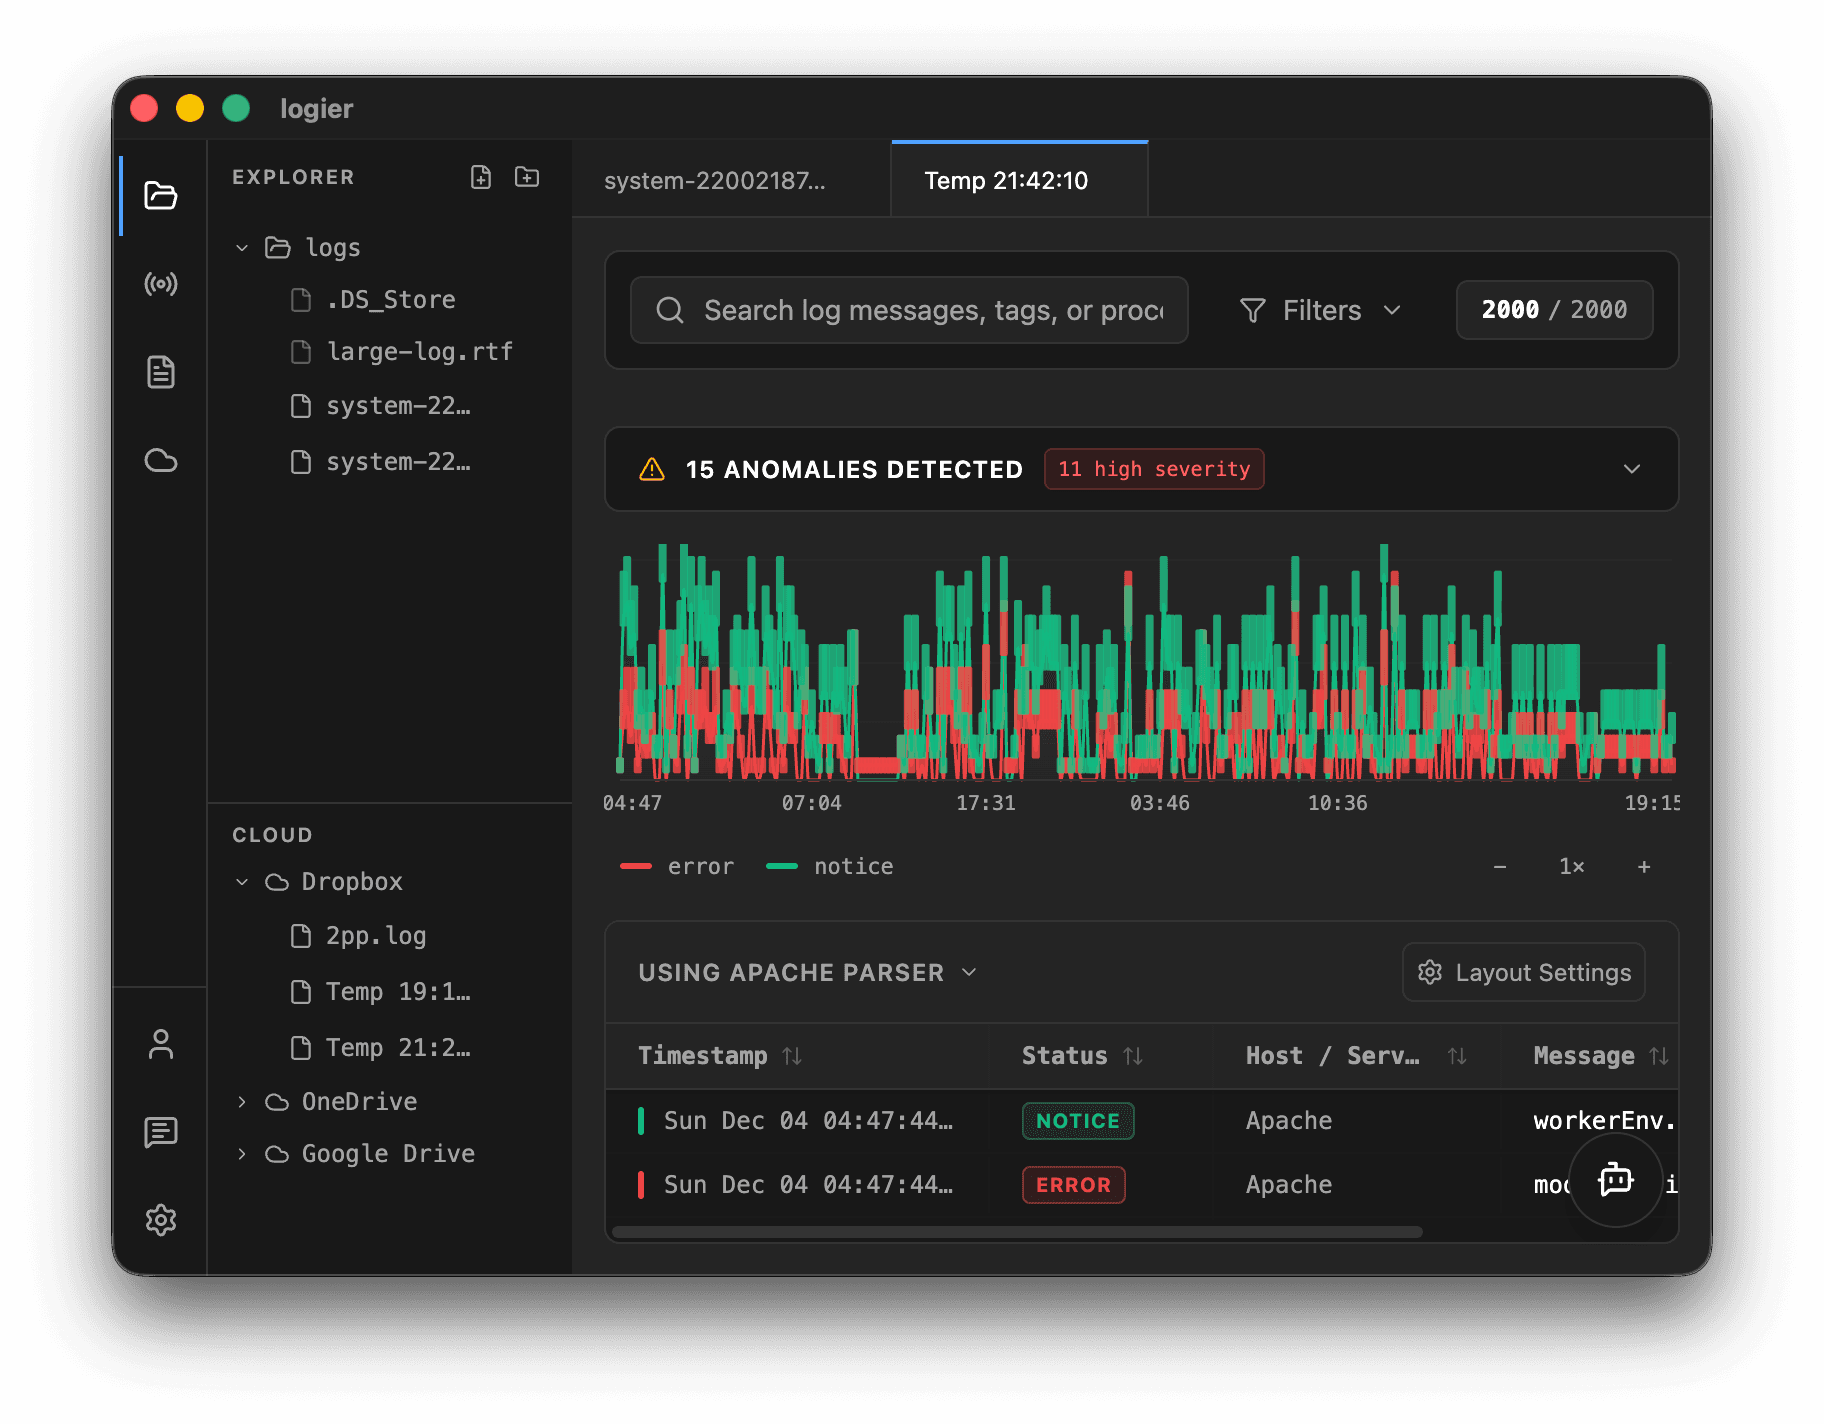This screenshot has width=1824, height=1424.
Task: Open the feedback message icon
Action: (x=160, y=1132)
